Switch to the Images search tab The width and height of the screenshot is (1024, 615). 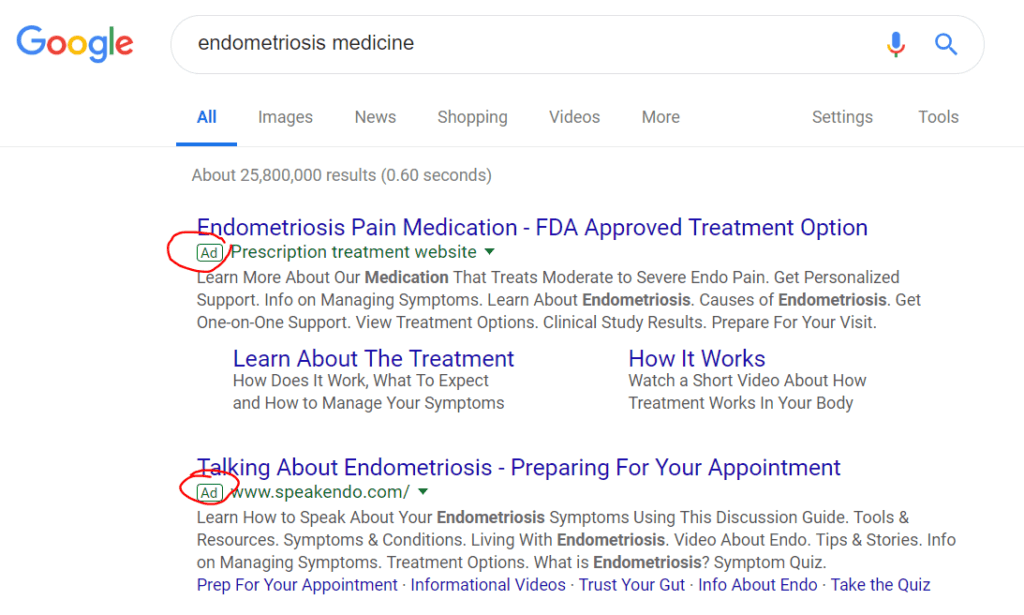point(285,117)
